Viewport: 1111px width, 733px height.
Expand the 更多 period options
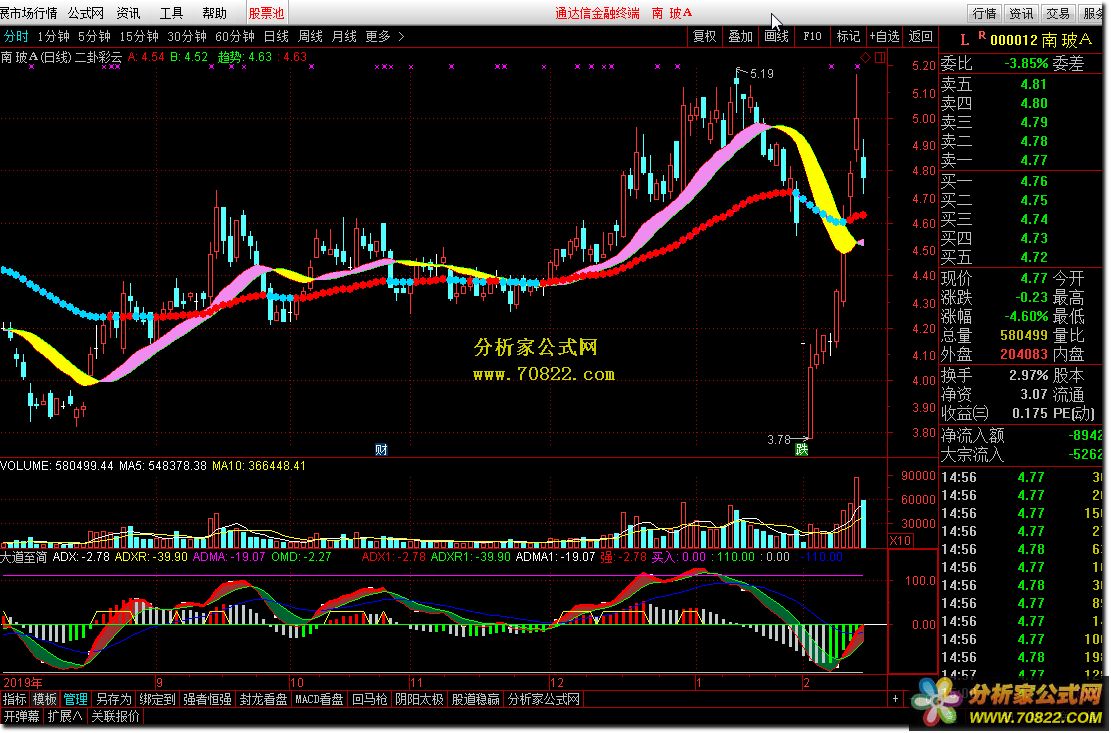coord(384,36)
